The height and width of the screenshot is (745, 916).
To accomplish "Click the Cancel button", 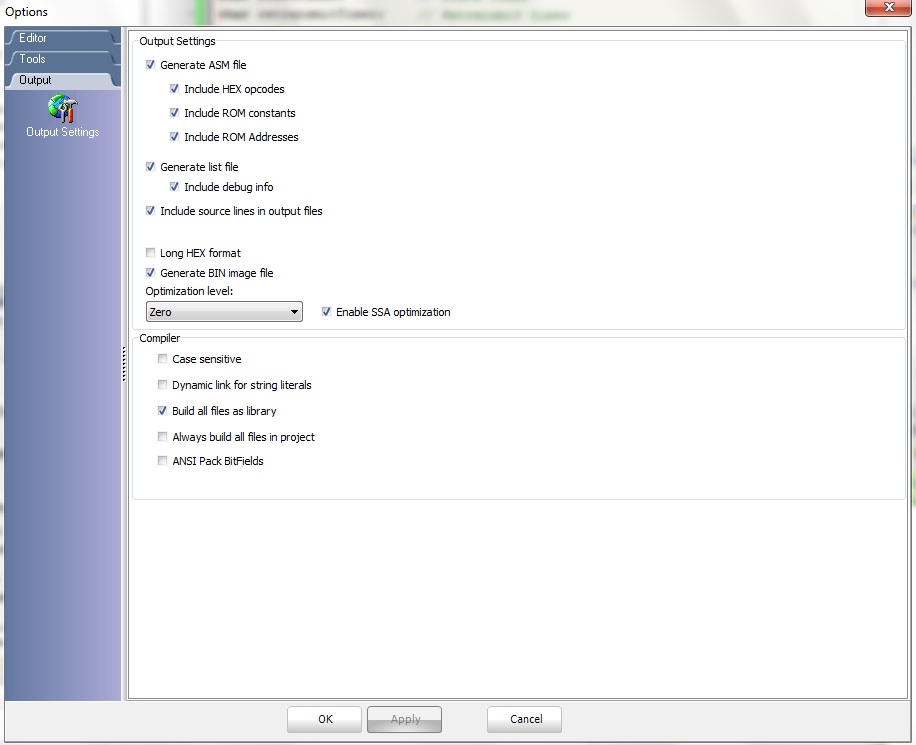I will [x=525, y=719].
